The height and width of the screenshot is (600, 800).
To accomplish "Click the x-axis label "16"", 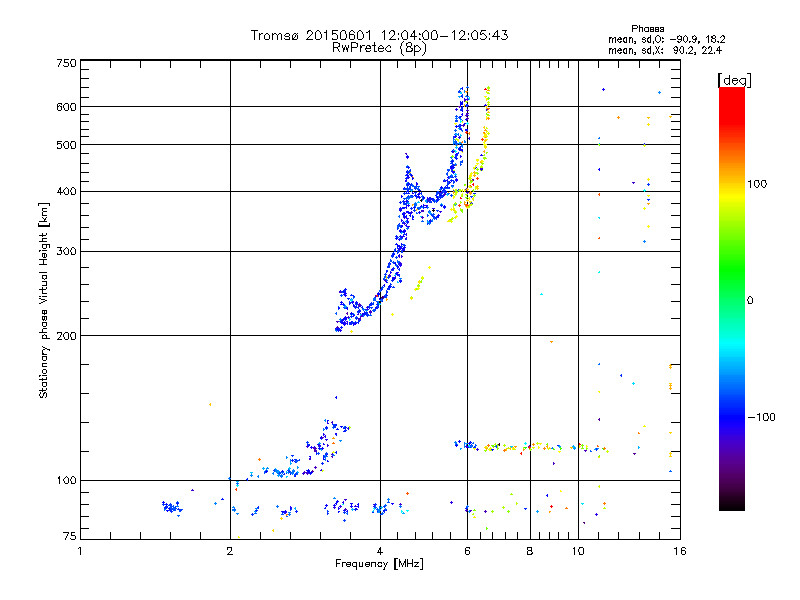I will (680, 551).
